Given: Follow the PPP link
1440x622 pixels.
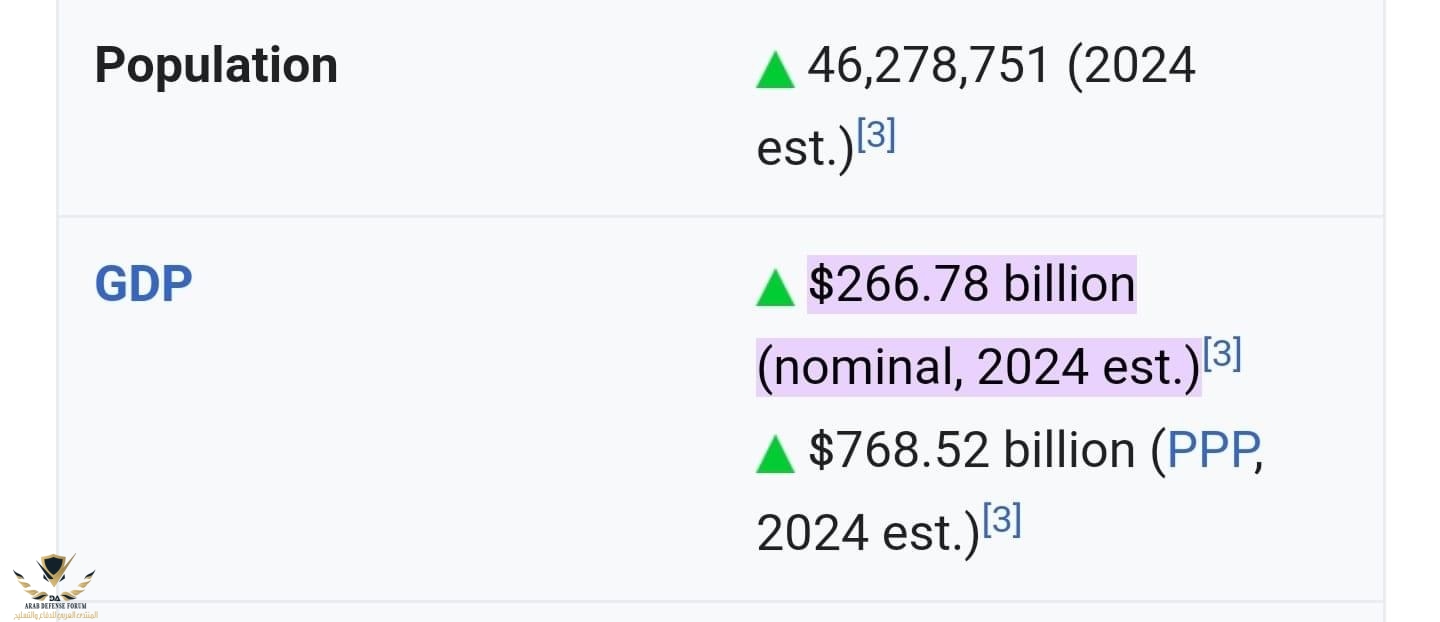Looking at the screenshot, I should pos(1212,451).
